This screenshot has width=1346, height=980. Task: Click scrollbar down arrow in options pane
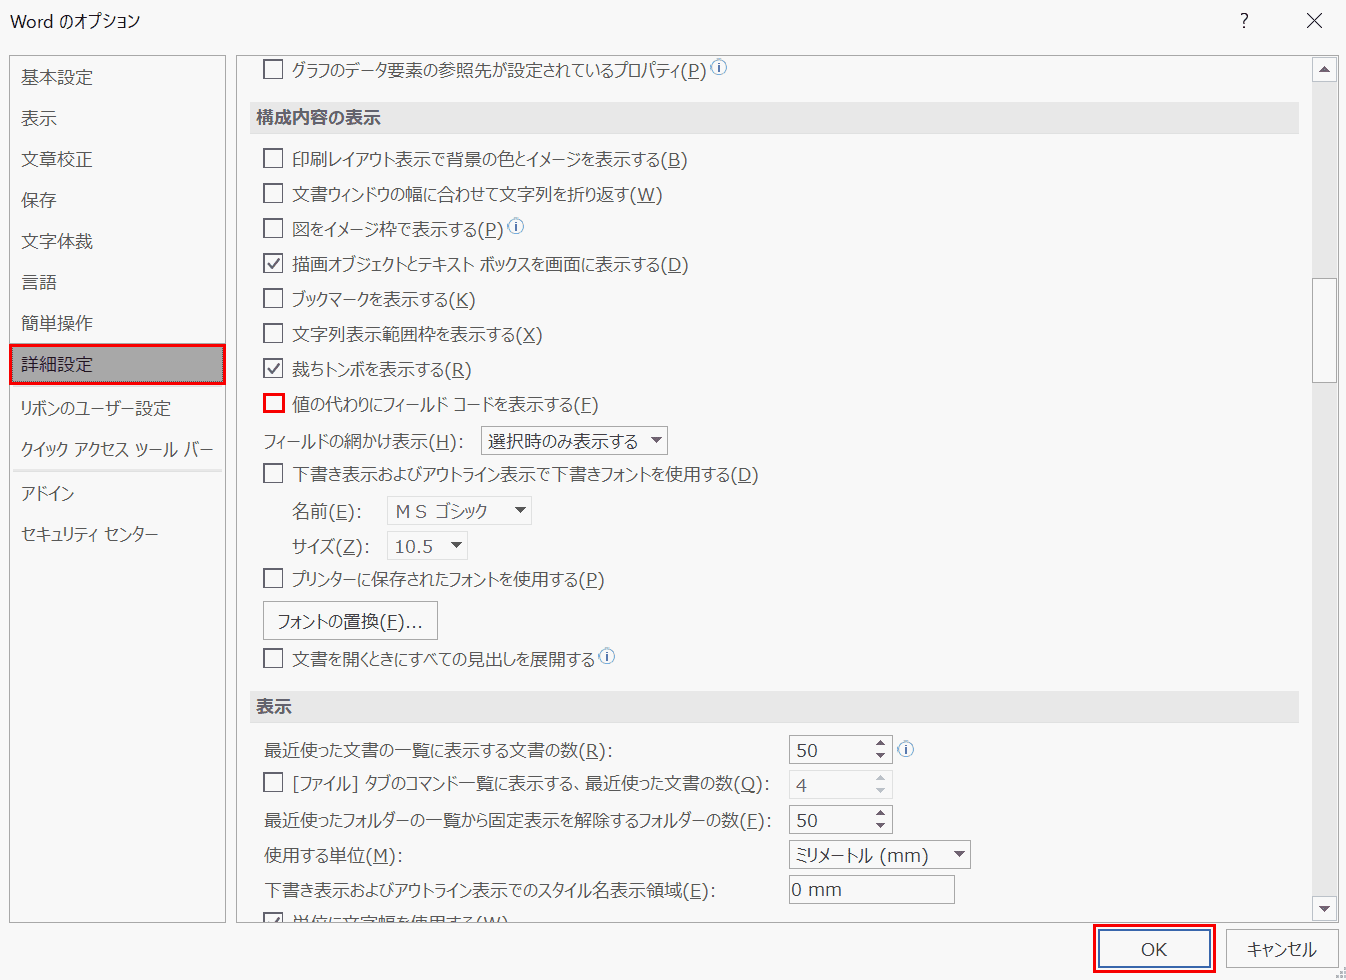point(1324,908)
